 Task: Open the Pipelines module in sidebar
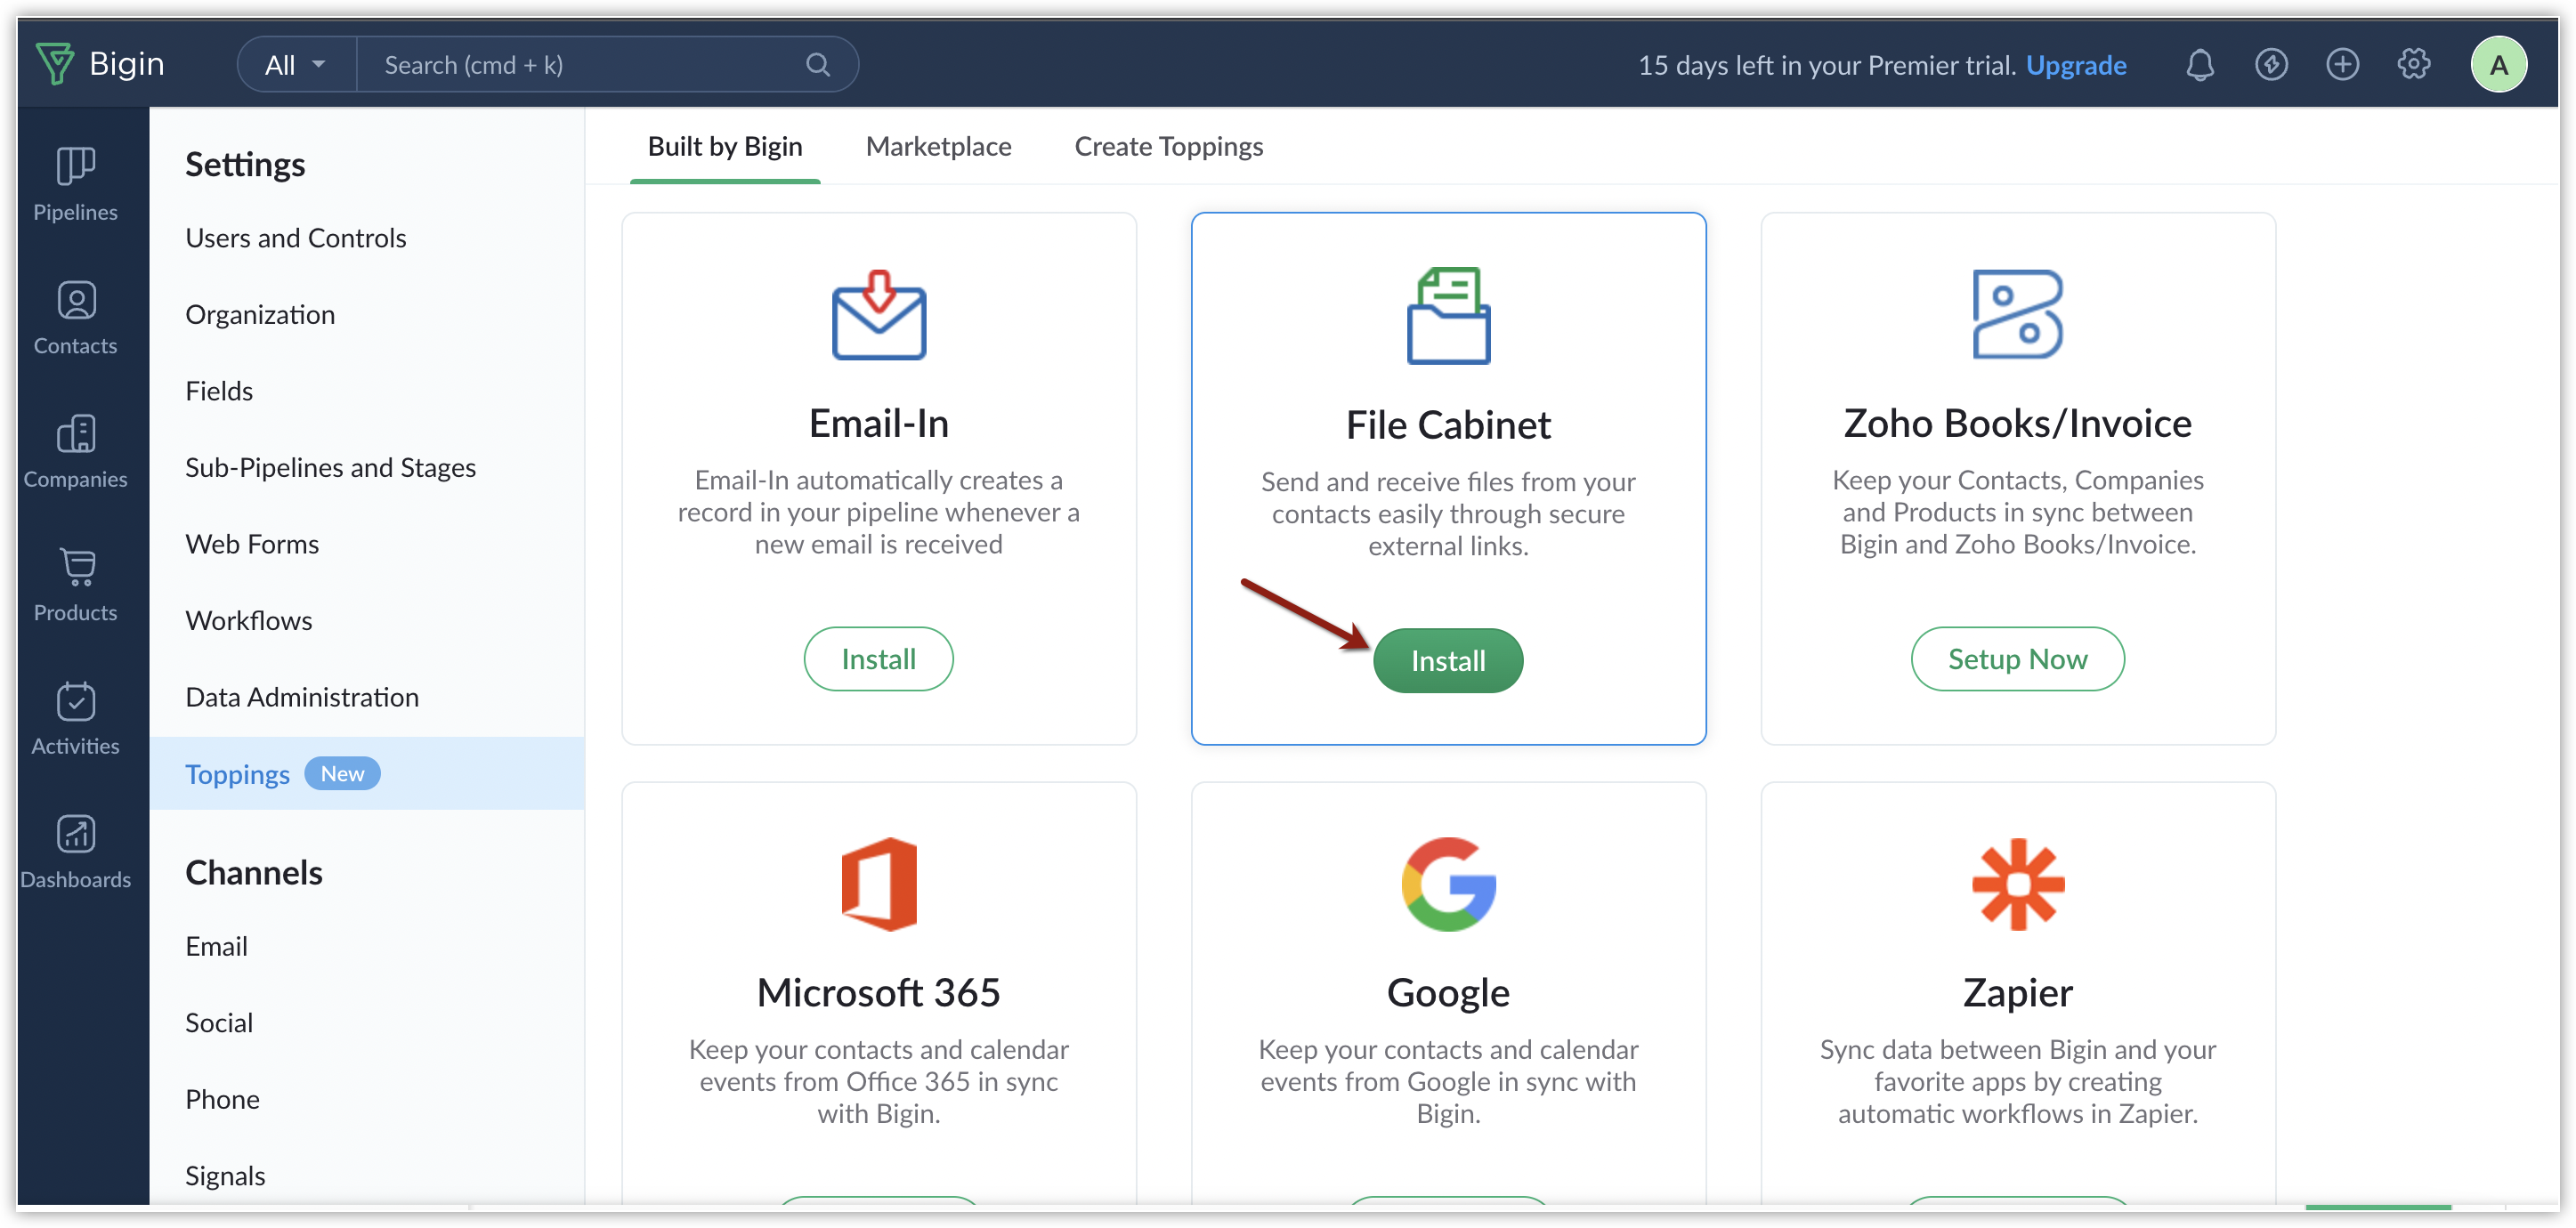pos(75,184)
